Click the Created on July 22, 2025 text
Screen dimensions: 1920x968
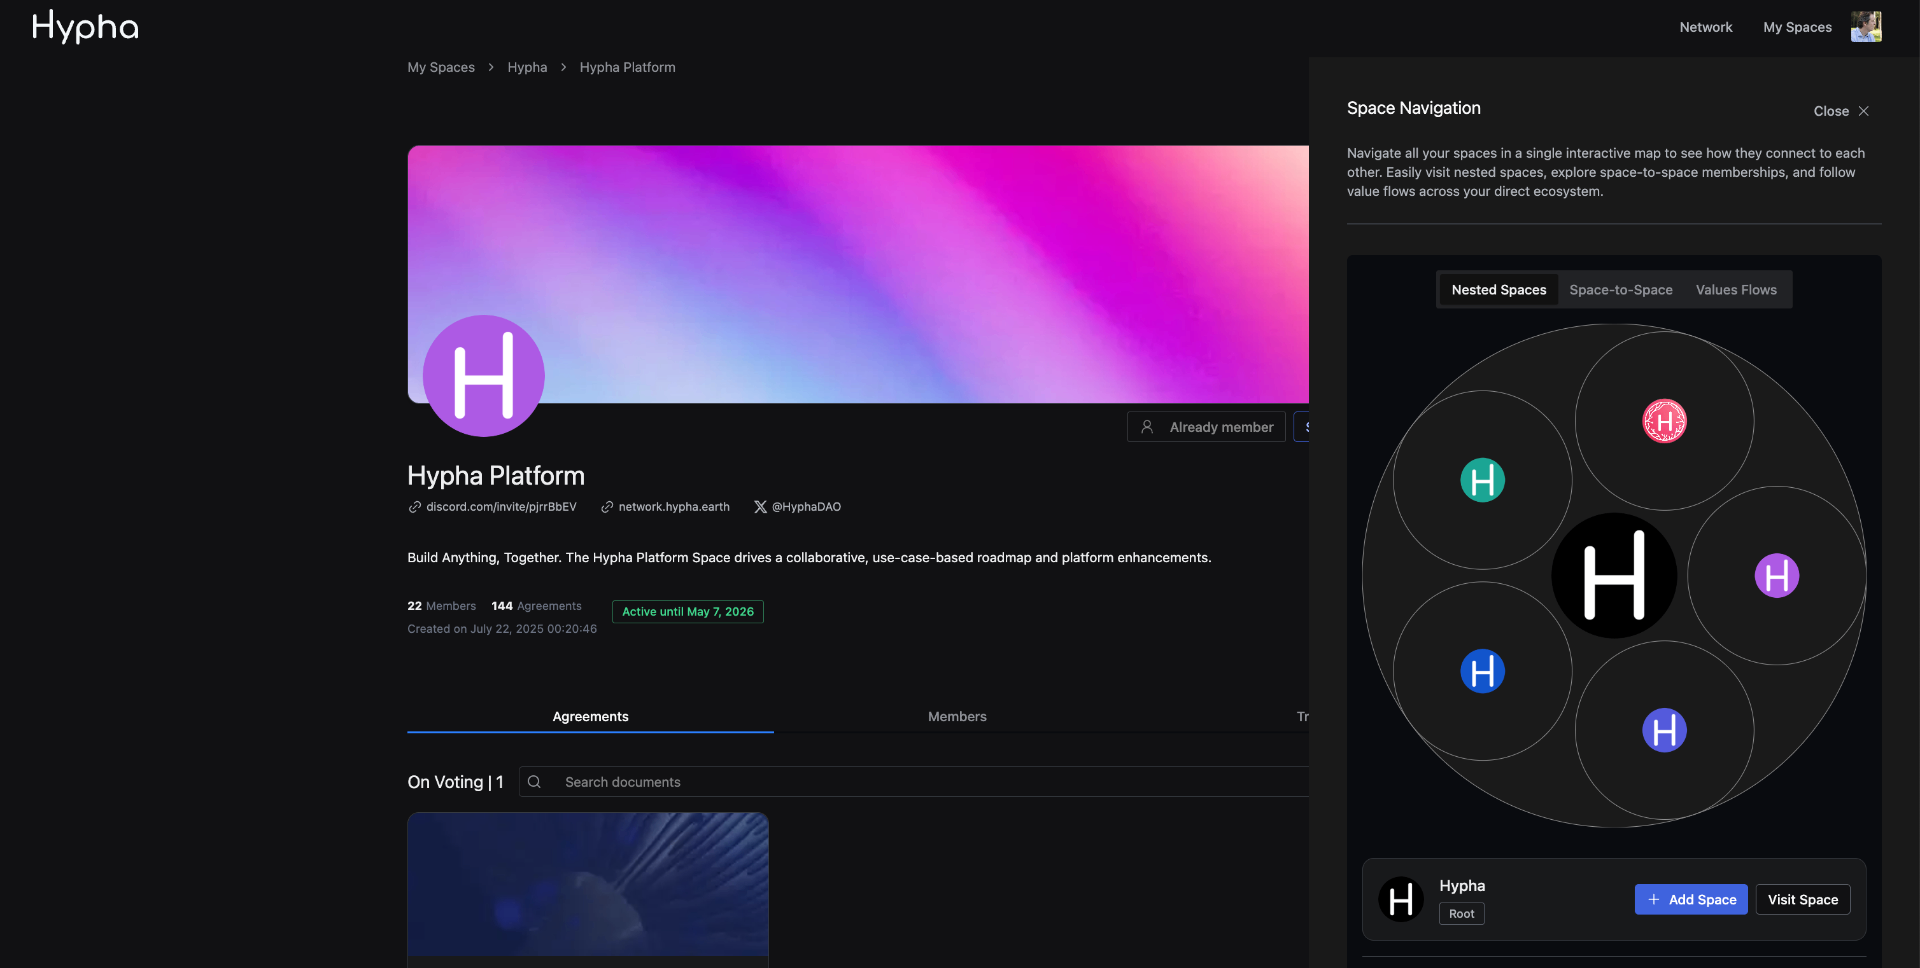(502, 629)
